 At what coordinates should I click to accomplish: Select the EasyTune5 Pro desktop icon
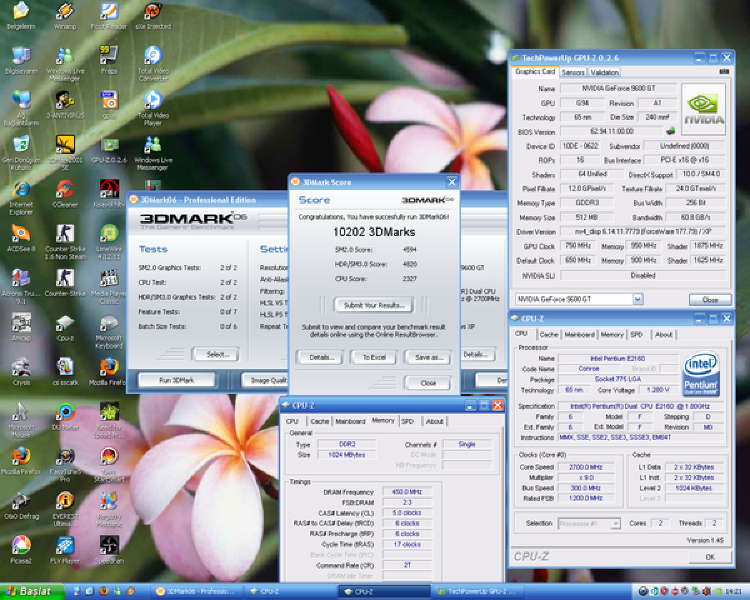(x=65, y=464)
